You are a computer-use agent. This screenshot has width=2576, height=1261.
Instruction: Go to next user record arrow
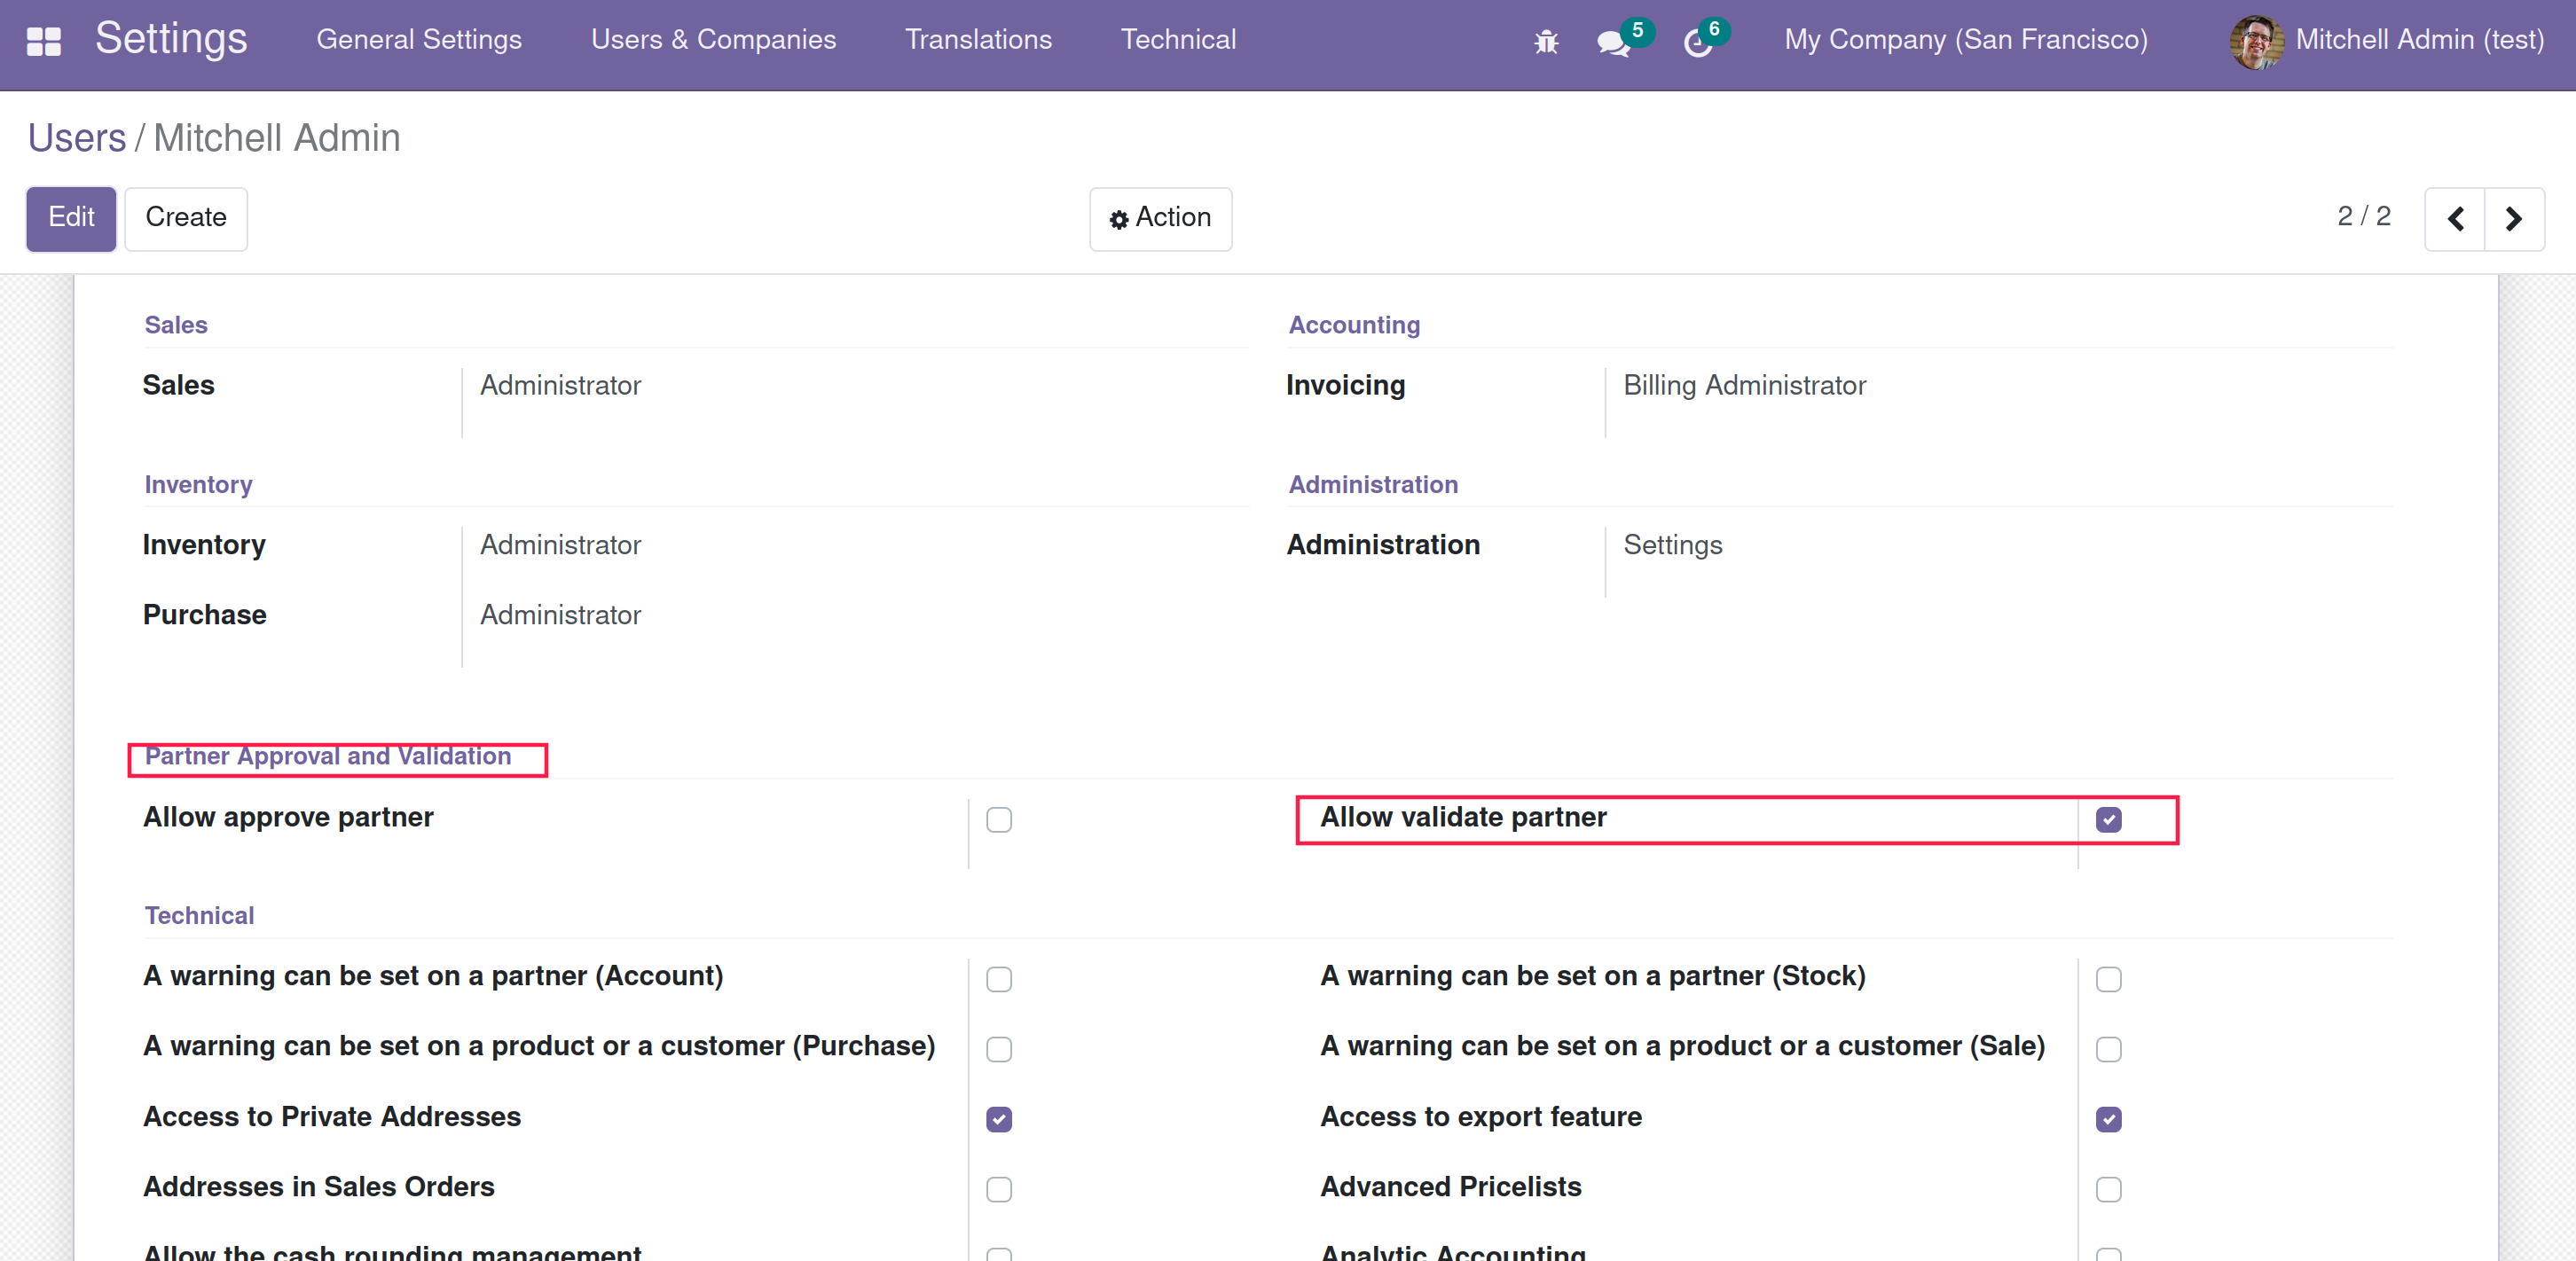point(2513,219)
